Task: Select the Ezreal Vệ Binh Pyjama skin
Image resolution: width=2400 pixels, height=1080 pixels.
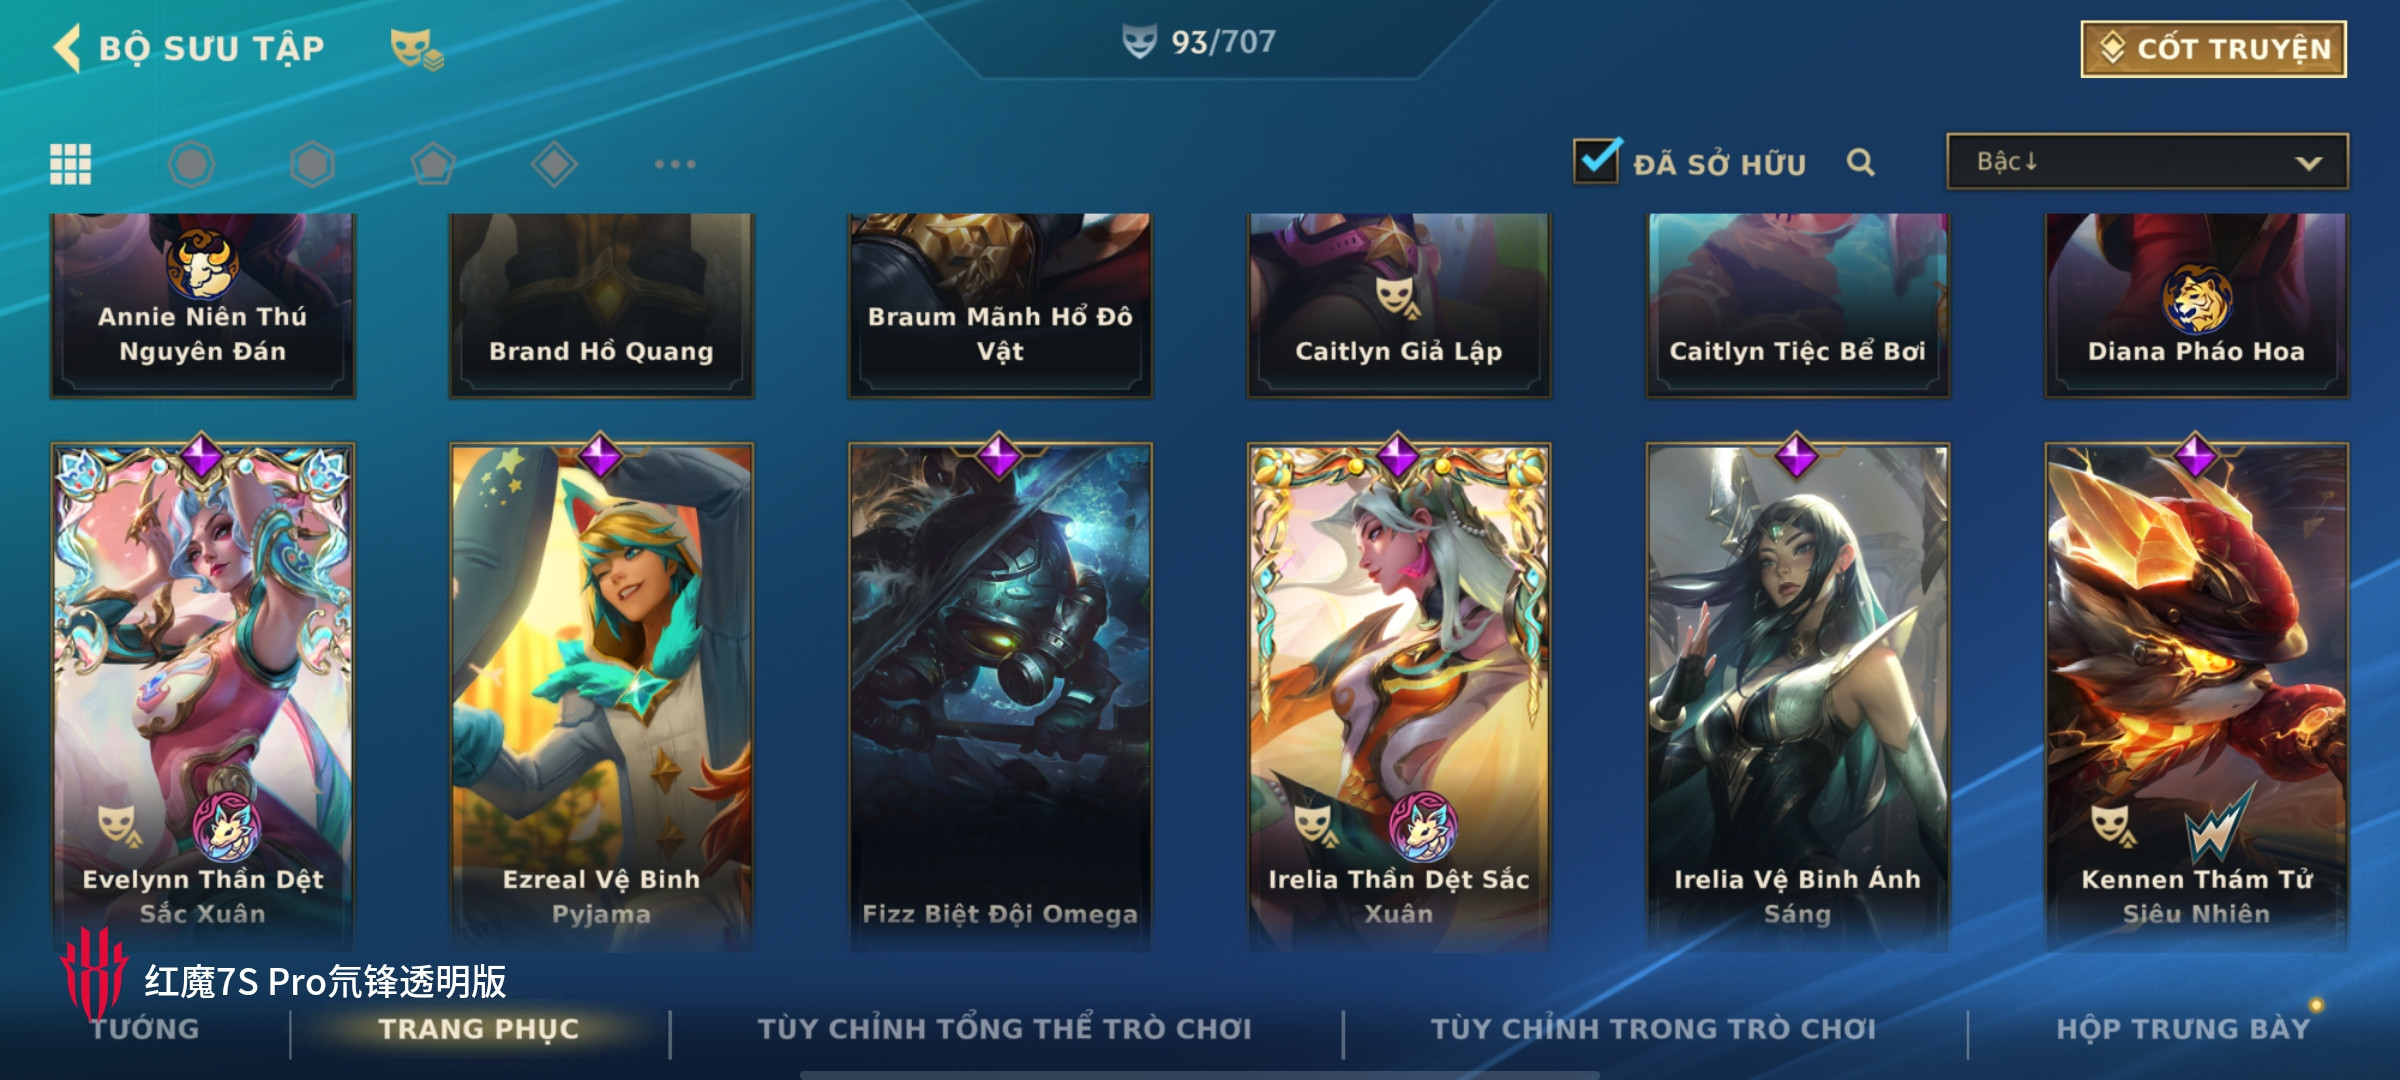Action: tap(601, 695)
